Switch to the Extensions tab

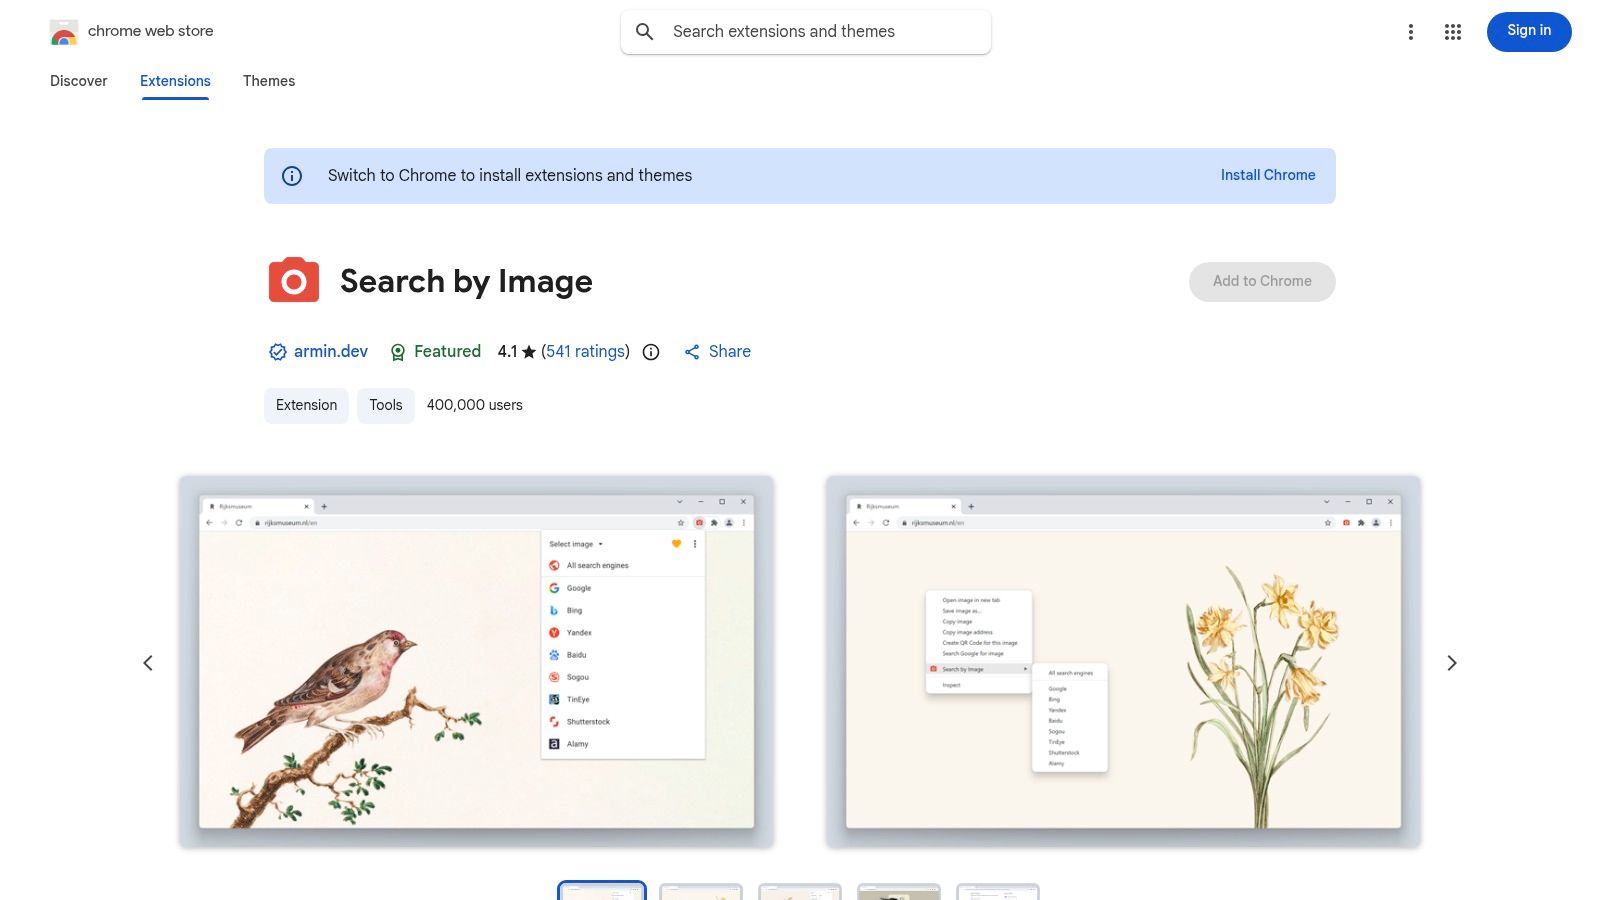pos(175,81)
